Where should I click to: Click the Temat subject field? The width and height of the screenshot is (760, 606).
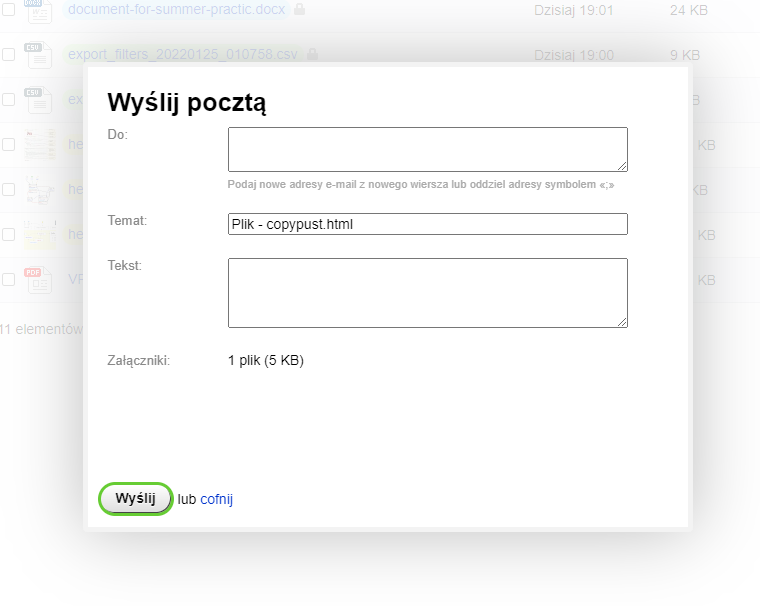point(428,224)
